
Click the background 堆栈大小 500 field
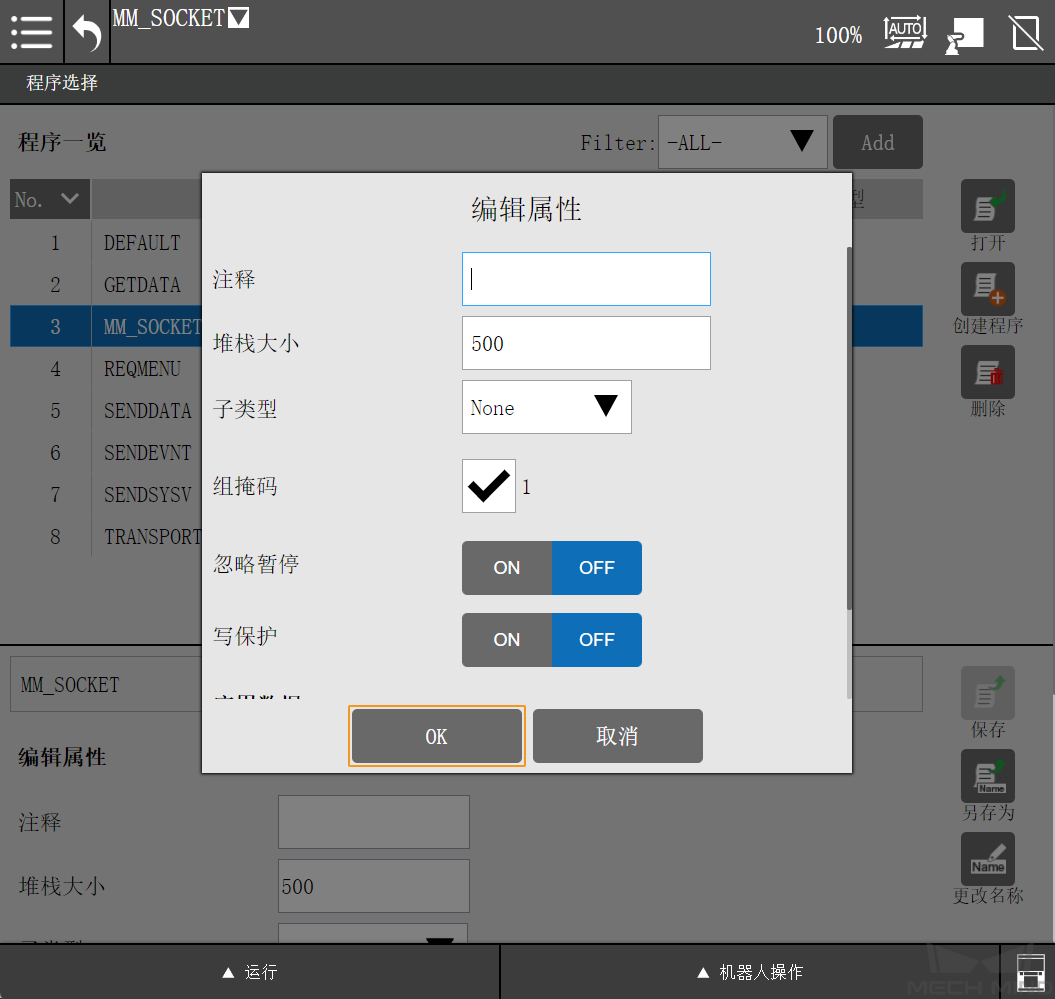373,886
